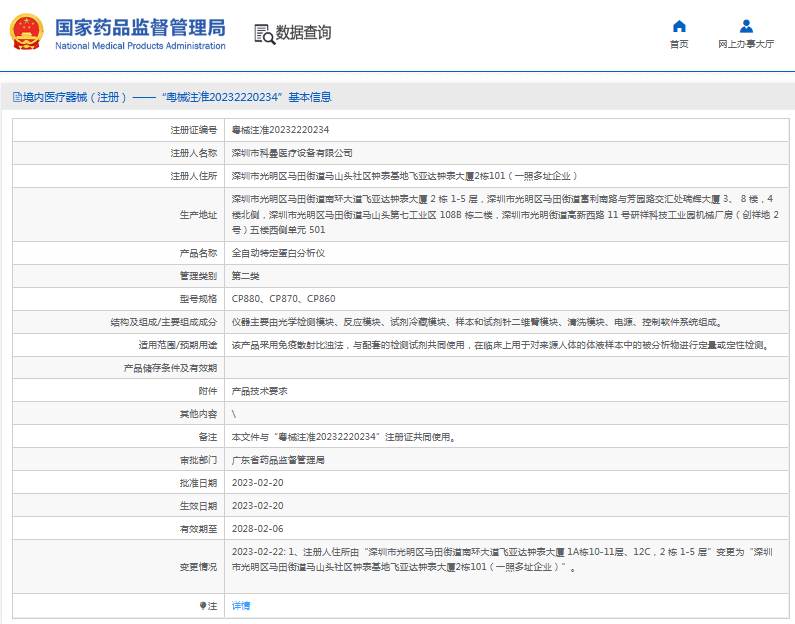Click the 有效期至 row label
Screen dimensions: 795x624
click(x=198, y=529)
